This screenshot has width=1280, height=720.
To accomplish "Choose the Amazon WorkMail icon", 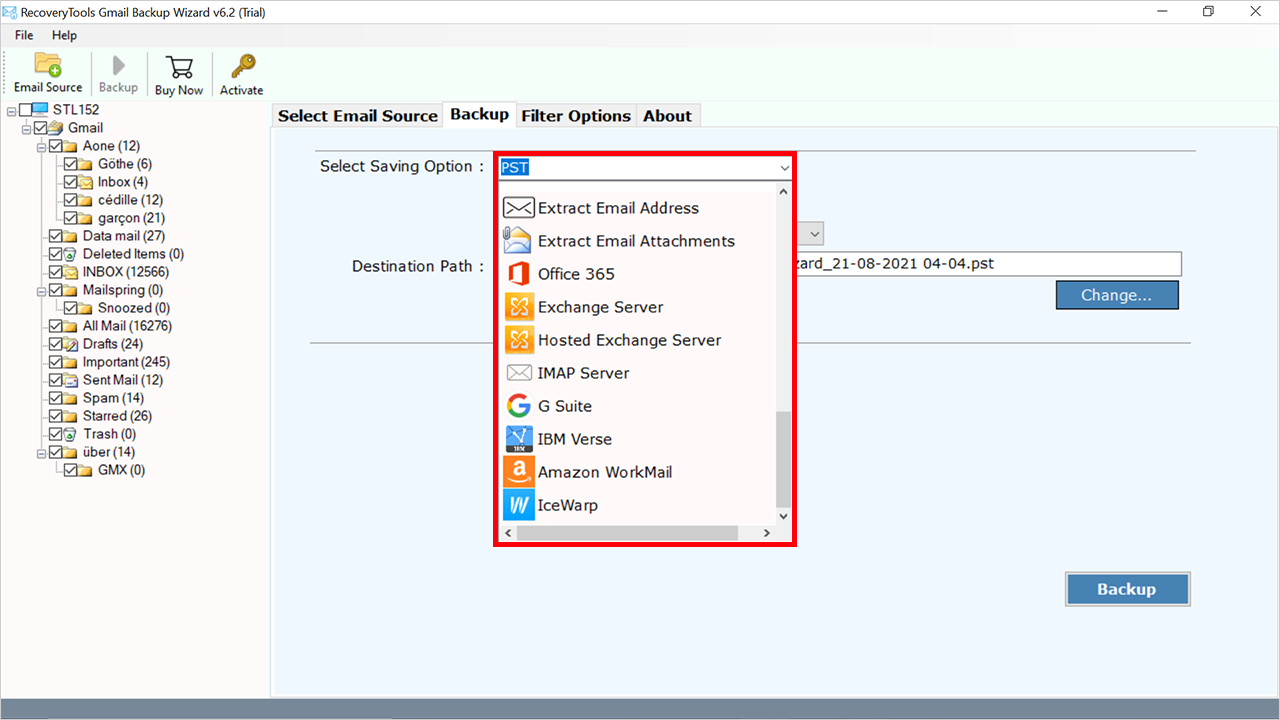I will point(519,472).
